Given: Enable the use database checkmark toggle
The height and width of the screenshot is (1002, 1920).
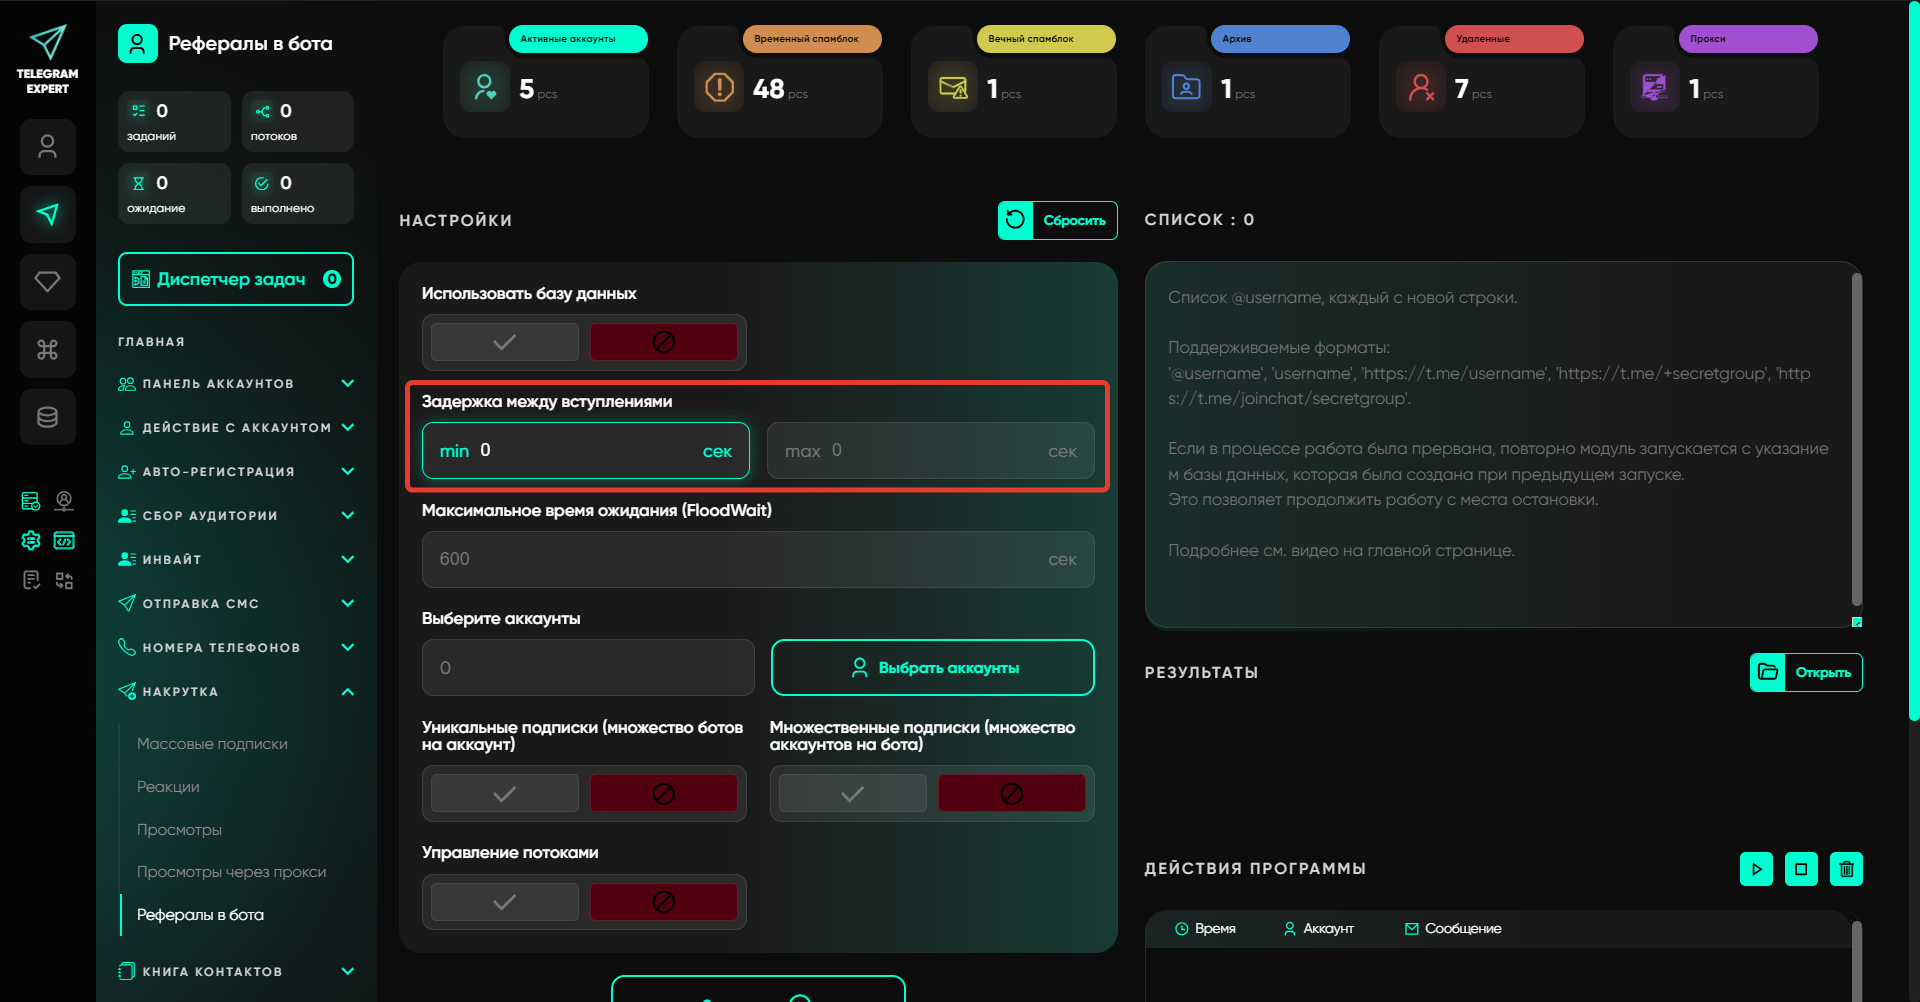Looking at the screenshot, I should pyautogui.click(x=505, y=342).
